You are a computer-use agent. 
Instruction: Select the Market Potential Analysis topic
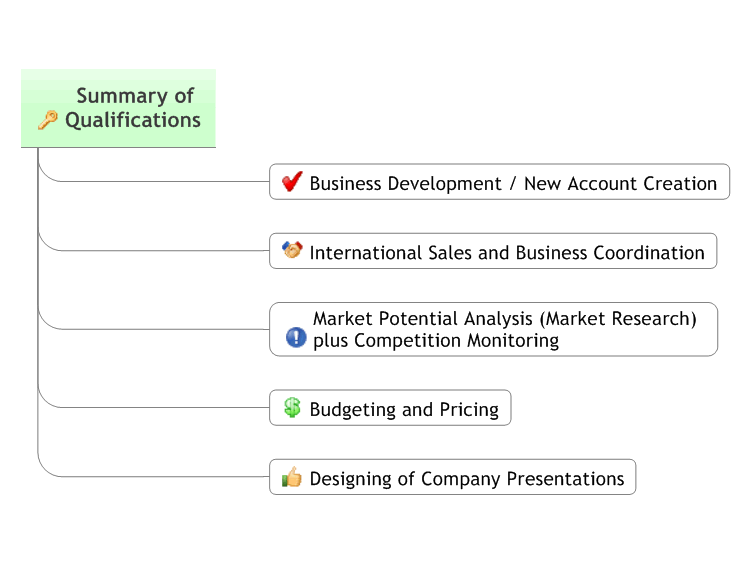(494, 329)
